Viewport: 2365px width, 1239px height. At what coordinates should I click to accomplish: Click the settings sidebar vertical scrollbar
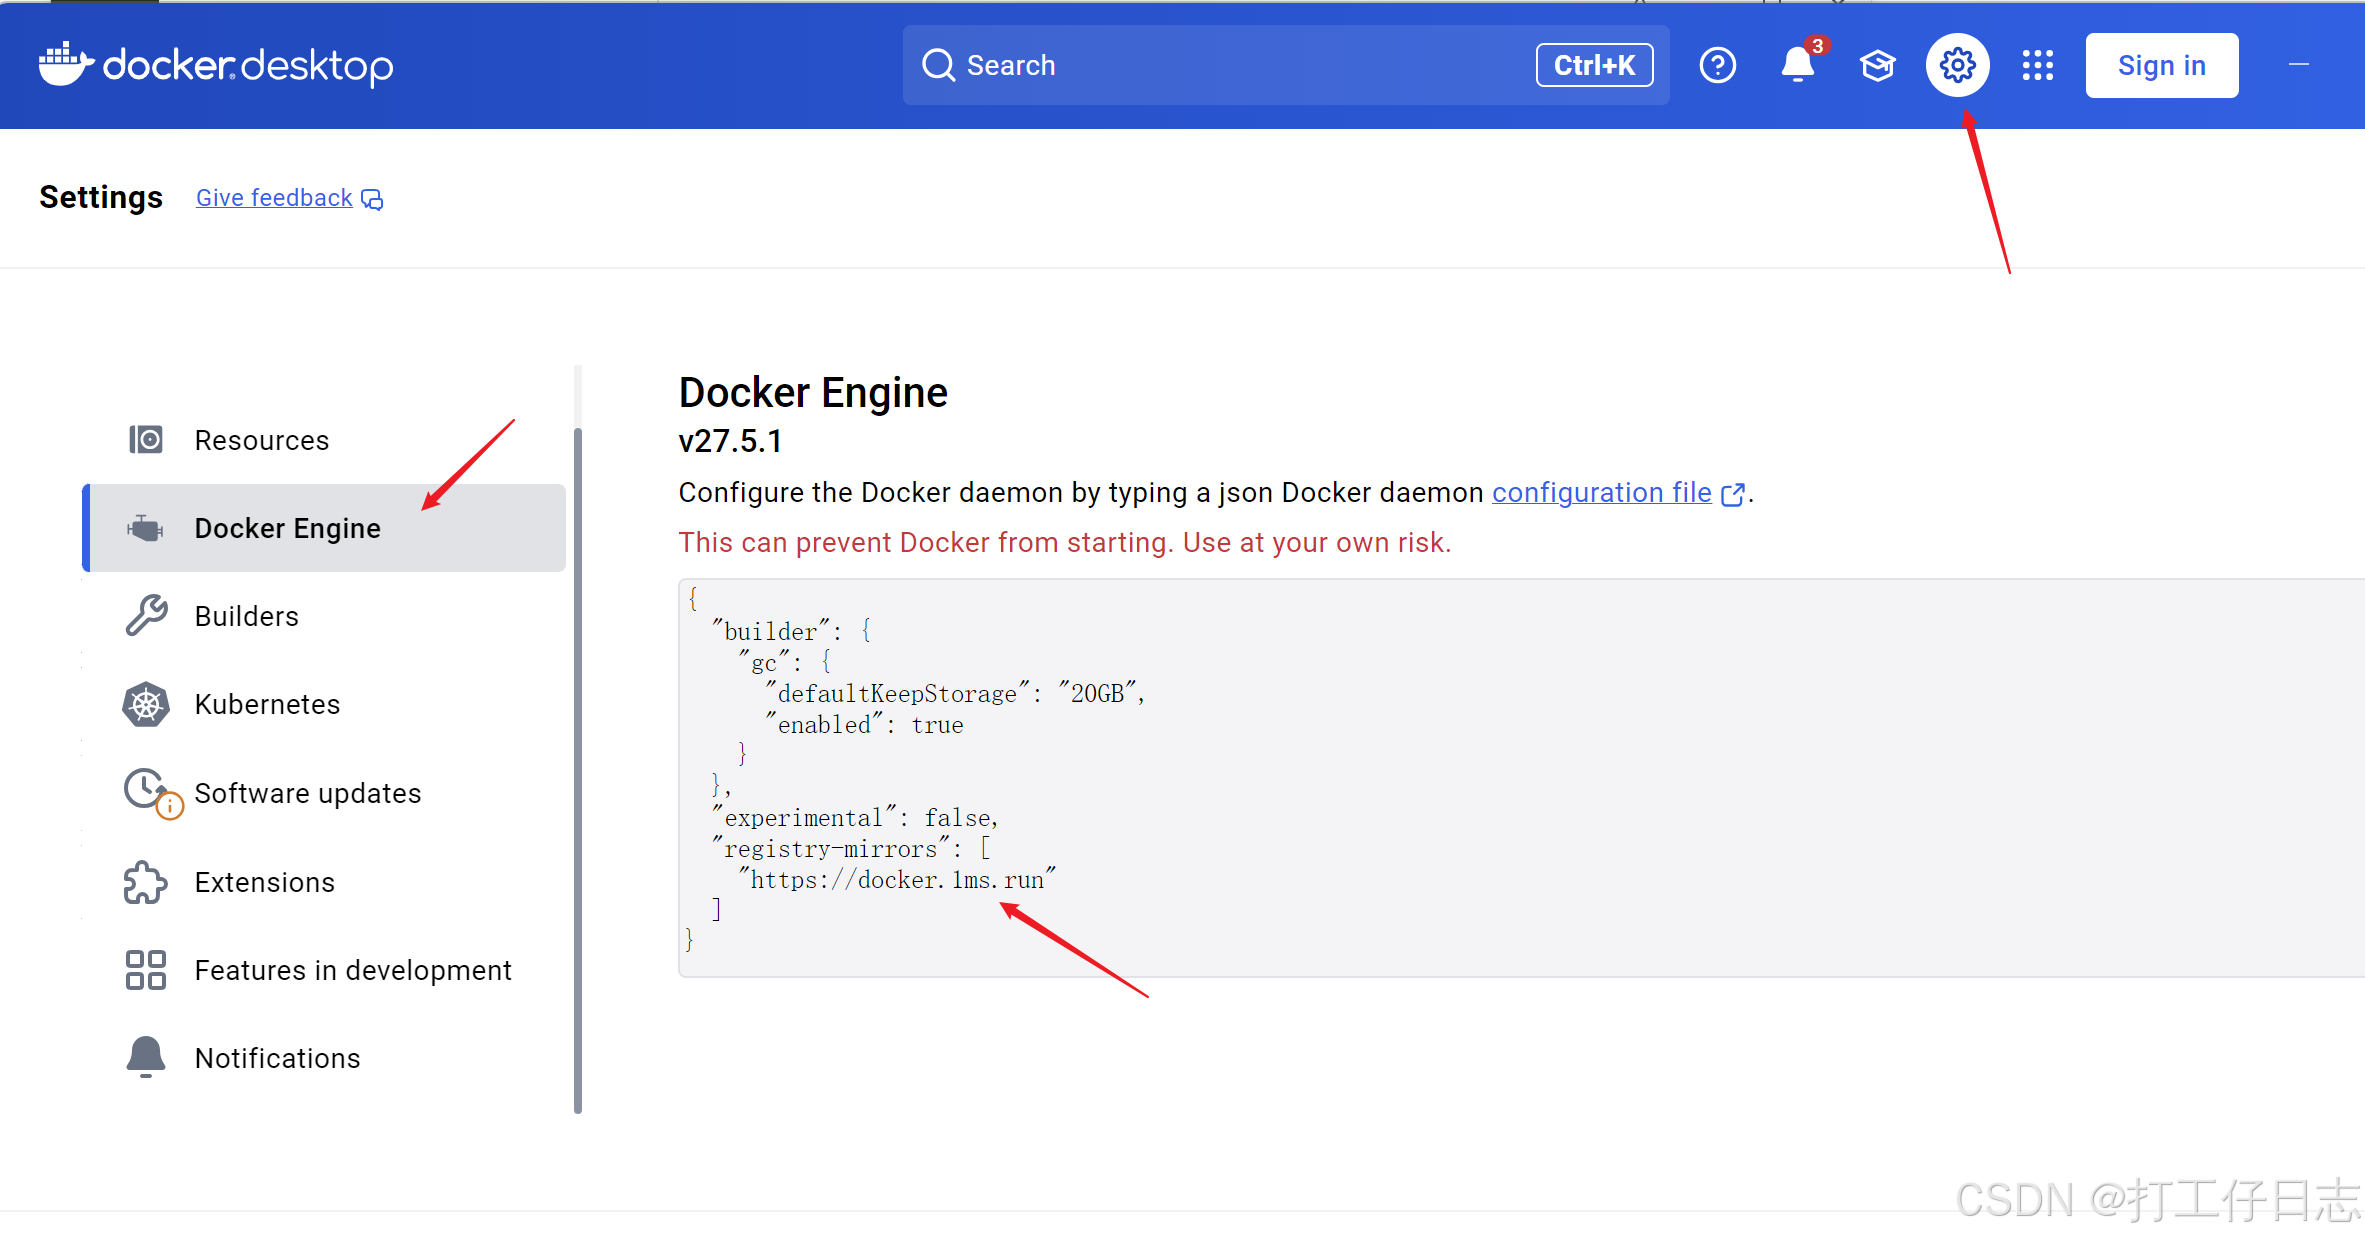(x=577, y=770)
